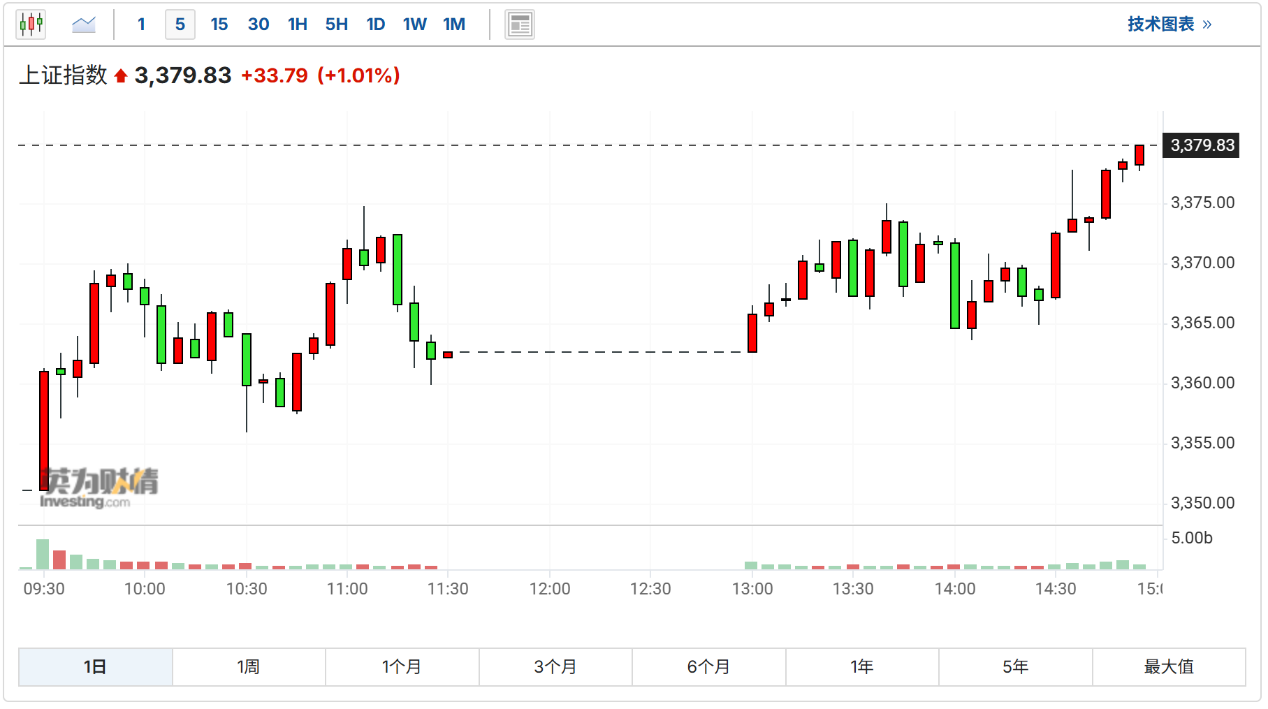Click the 3,379.83 price tag on axis
Image resolution: width=1268 pixels, height=709 pixels.
pos(1203,145)
